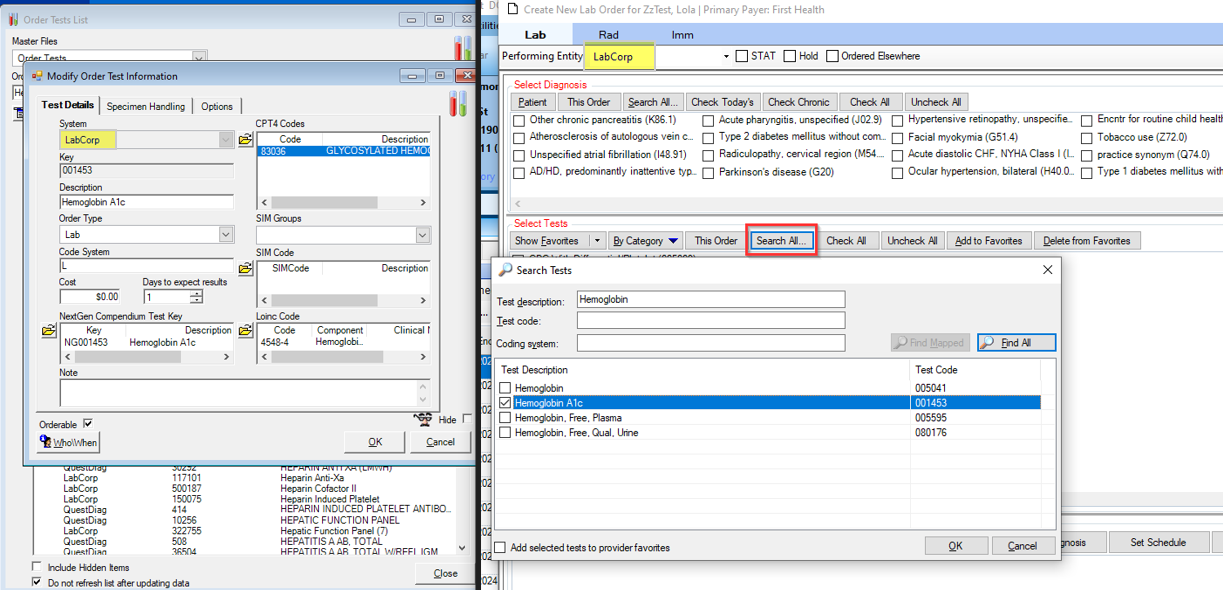Check Include Hidden Items
This screenshot has height=590, width=1223.
(x=37, y=568)
